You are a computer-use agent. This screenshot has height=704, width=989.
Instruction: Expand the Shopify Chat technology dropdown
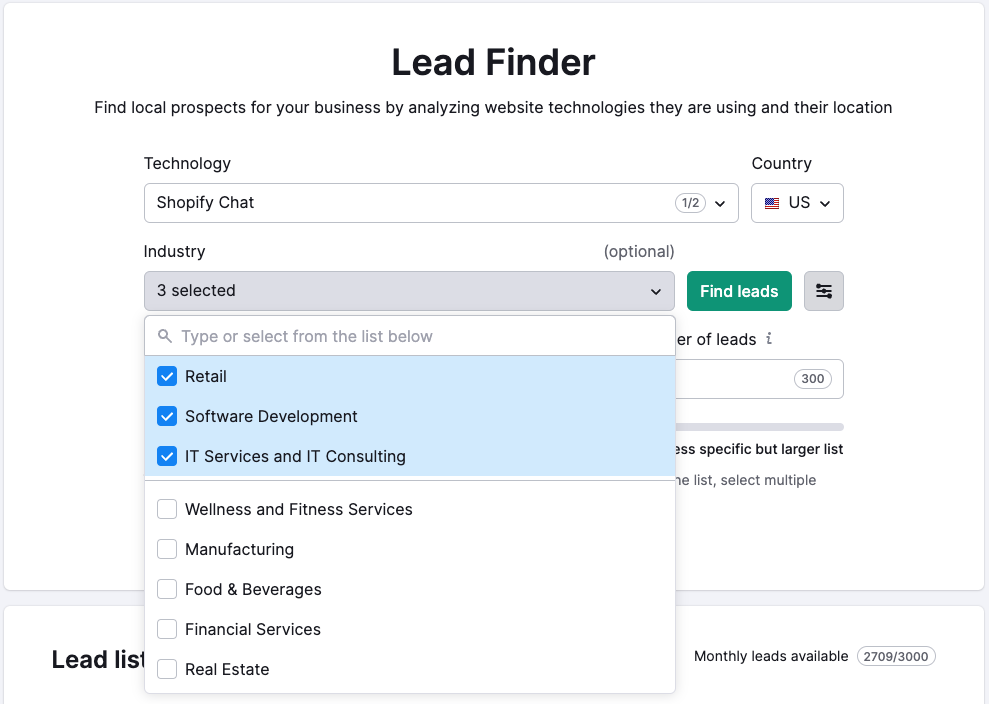tap(441, 203)
